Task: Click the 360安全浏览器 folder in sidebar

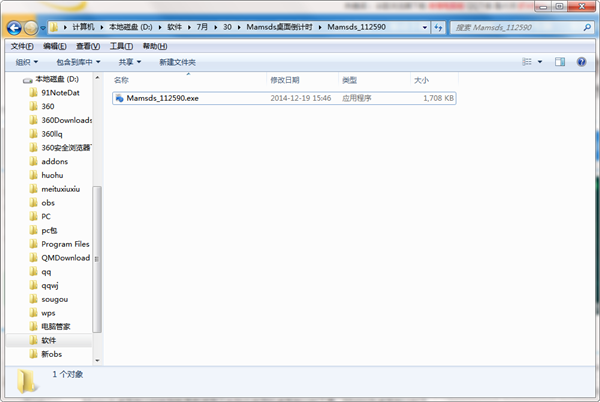Action: point(66,148)
